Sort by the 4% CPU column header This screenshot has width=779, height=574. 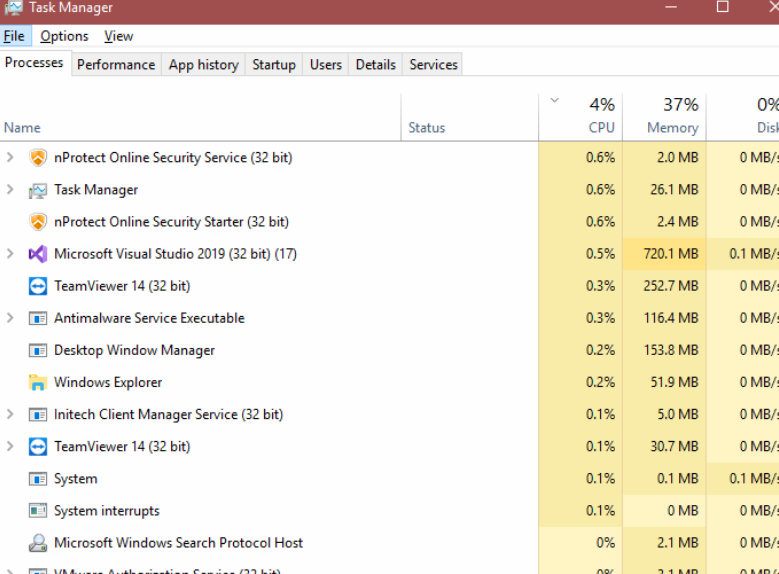[x=581, y=117]
